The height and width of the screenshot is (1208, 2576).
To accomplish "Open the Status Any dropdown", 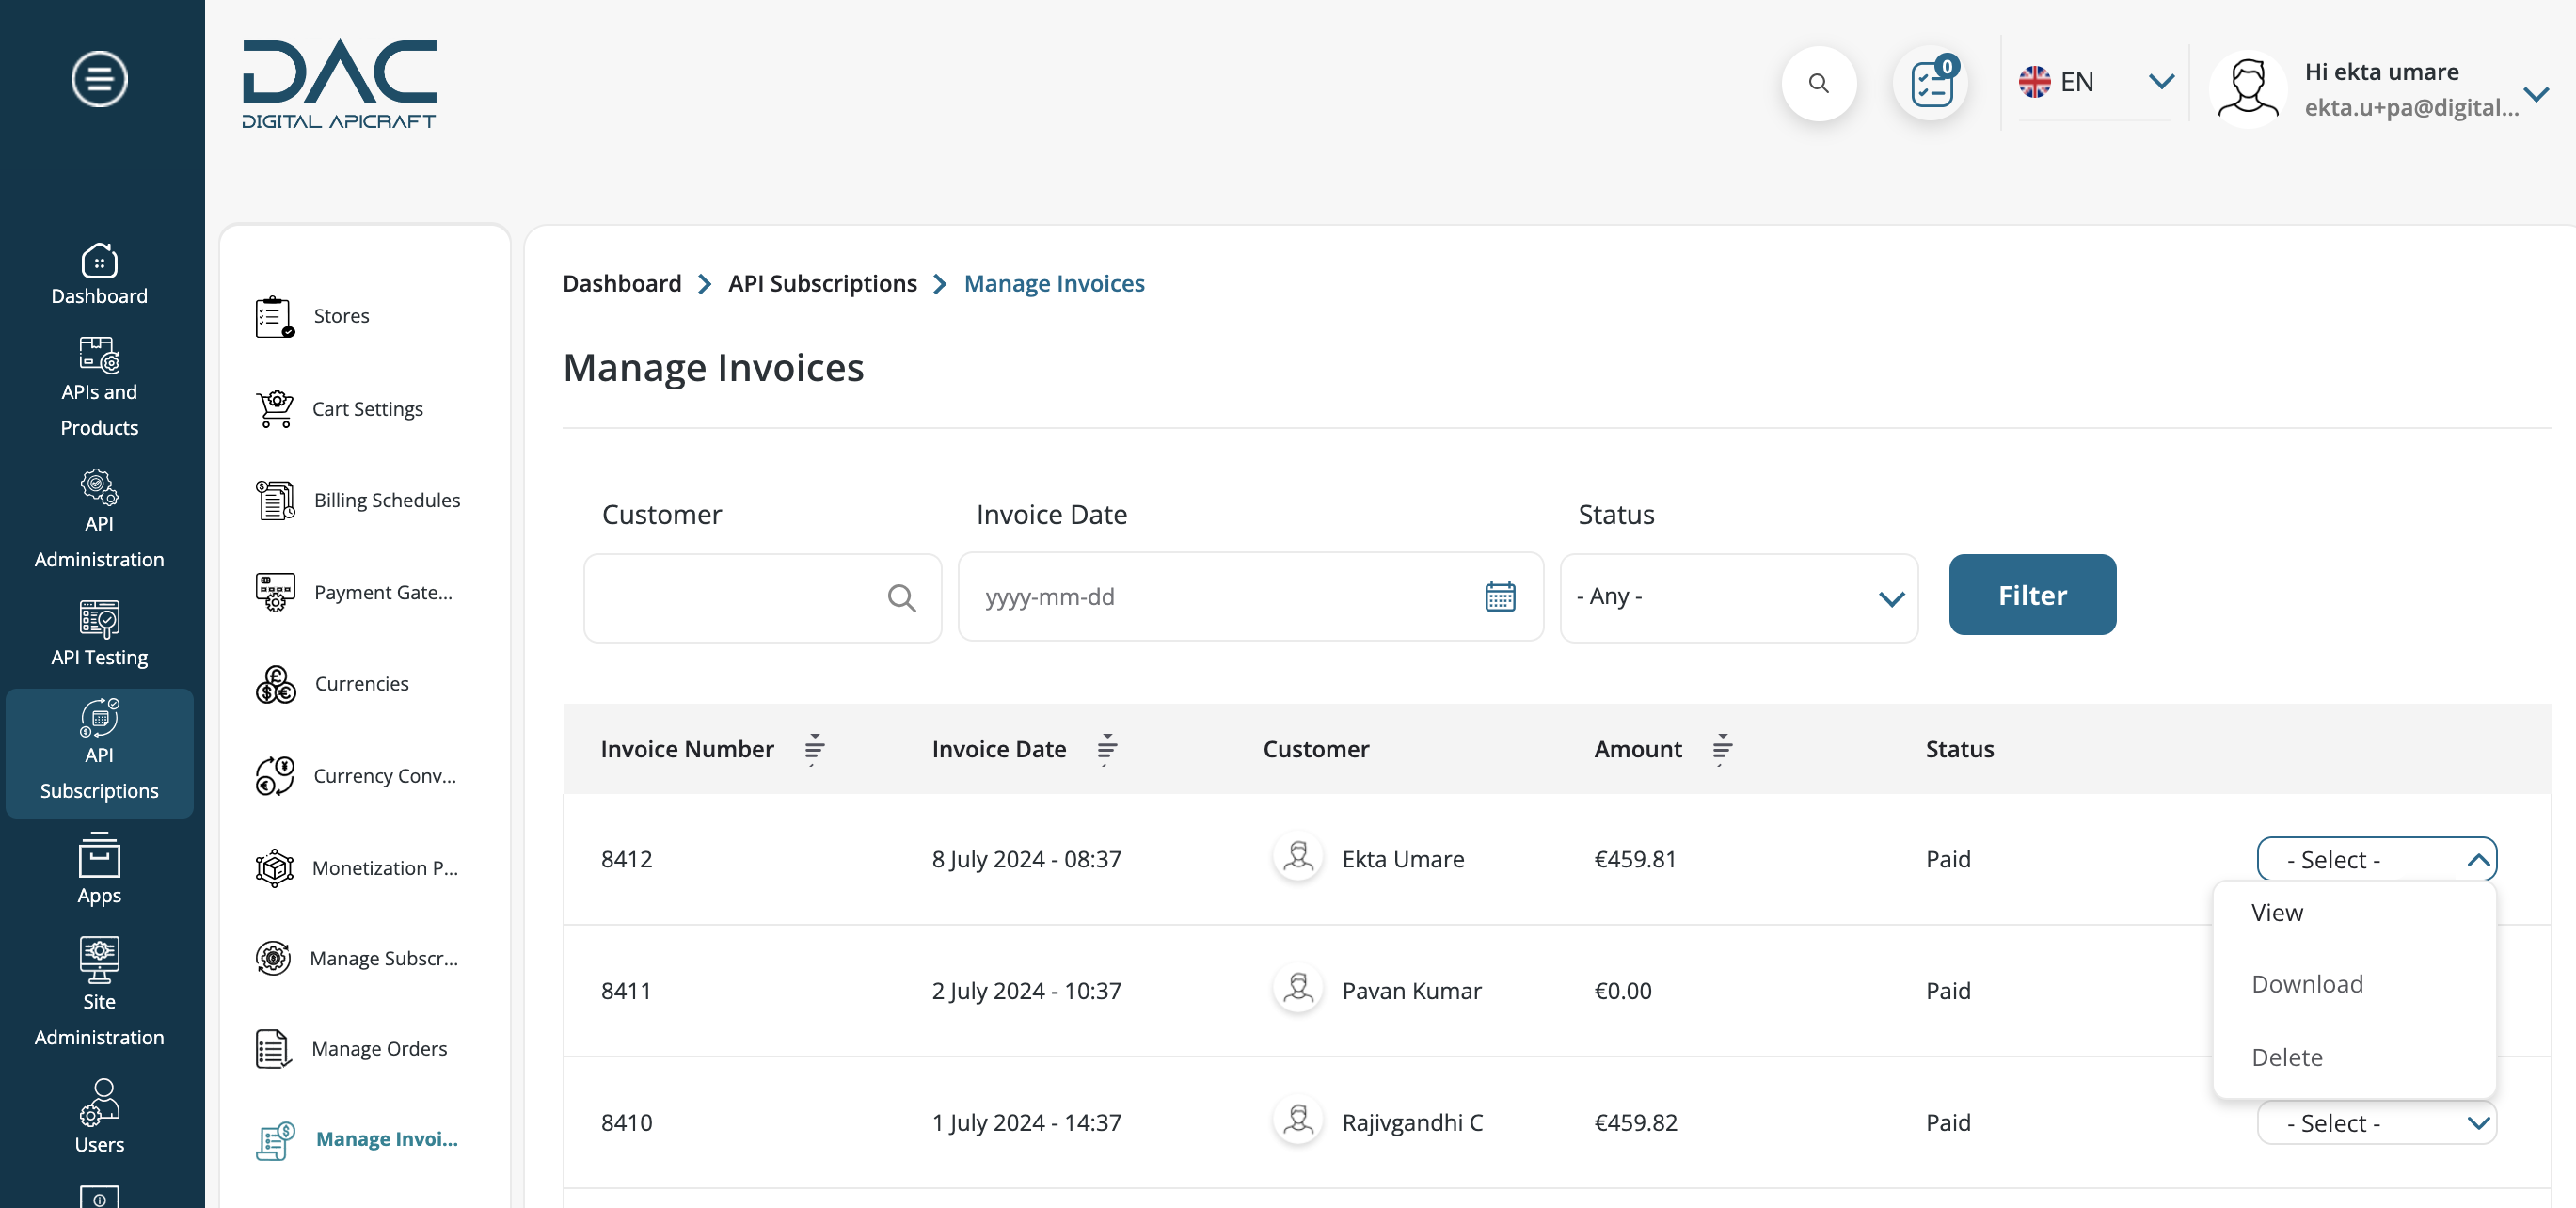I will (1738, 597).
